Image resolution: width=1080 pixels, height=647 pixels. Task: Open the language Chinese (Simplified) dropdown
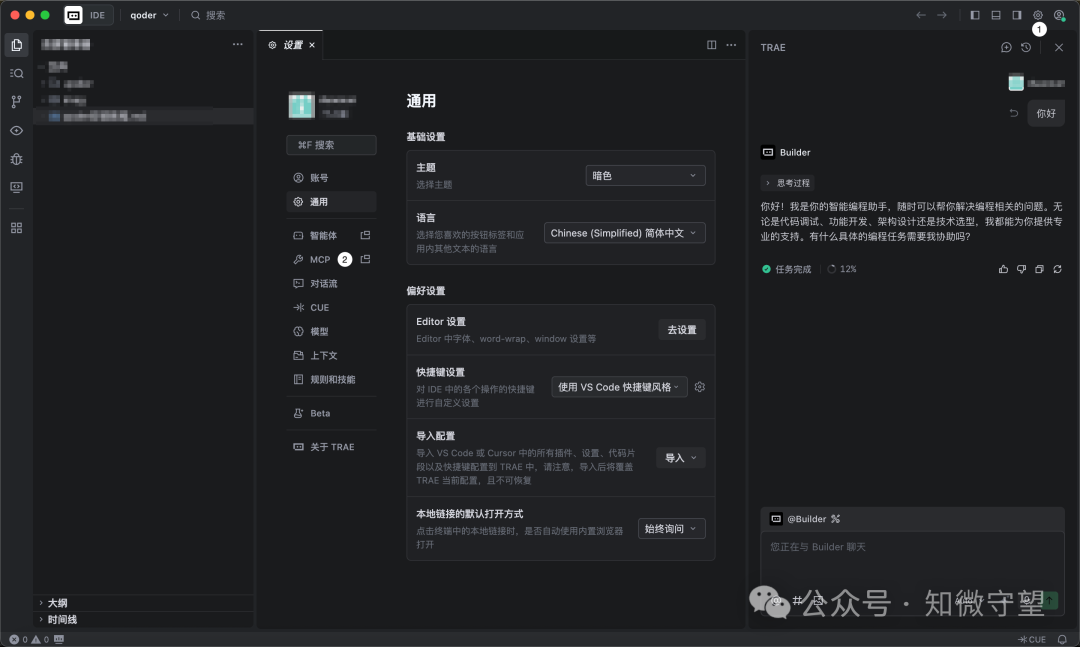click(625, 233)
